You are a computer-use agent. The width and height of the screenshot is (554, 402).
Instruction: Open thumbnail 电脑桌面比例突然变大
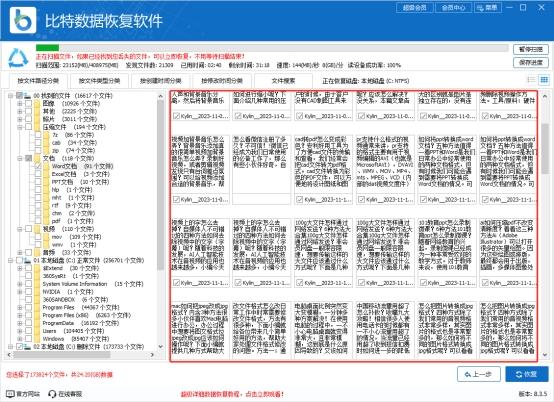point(323,329)
